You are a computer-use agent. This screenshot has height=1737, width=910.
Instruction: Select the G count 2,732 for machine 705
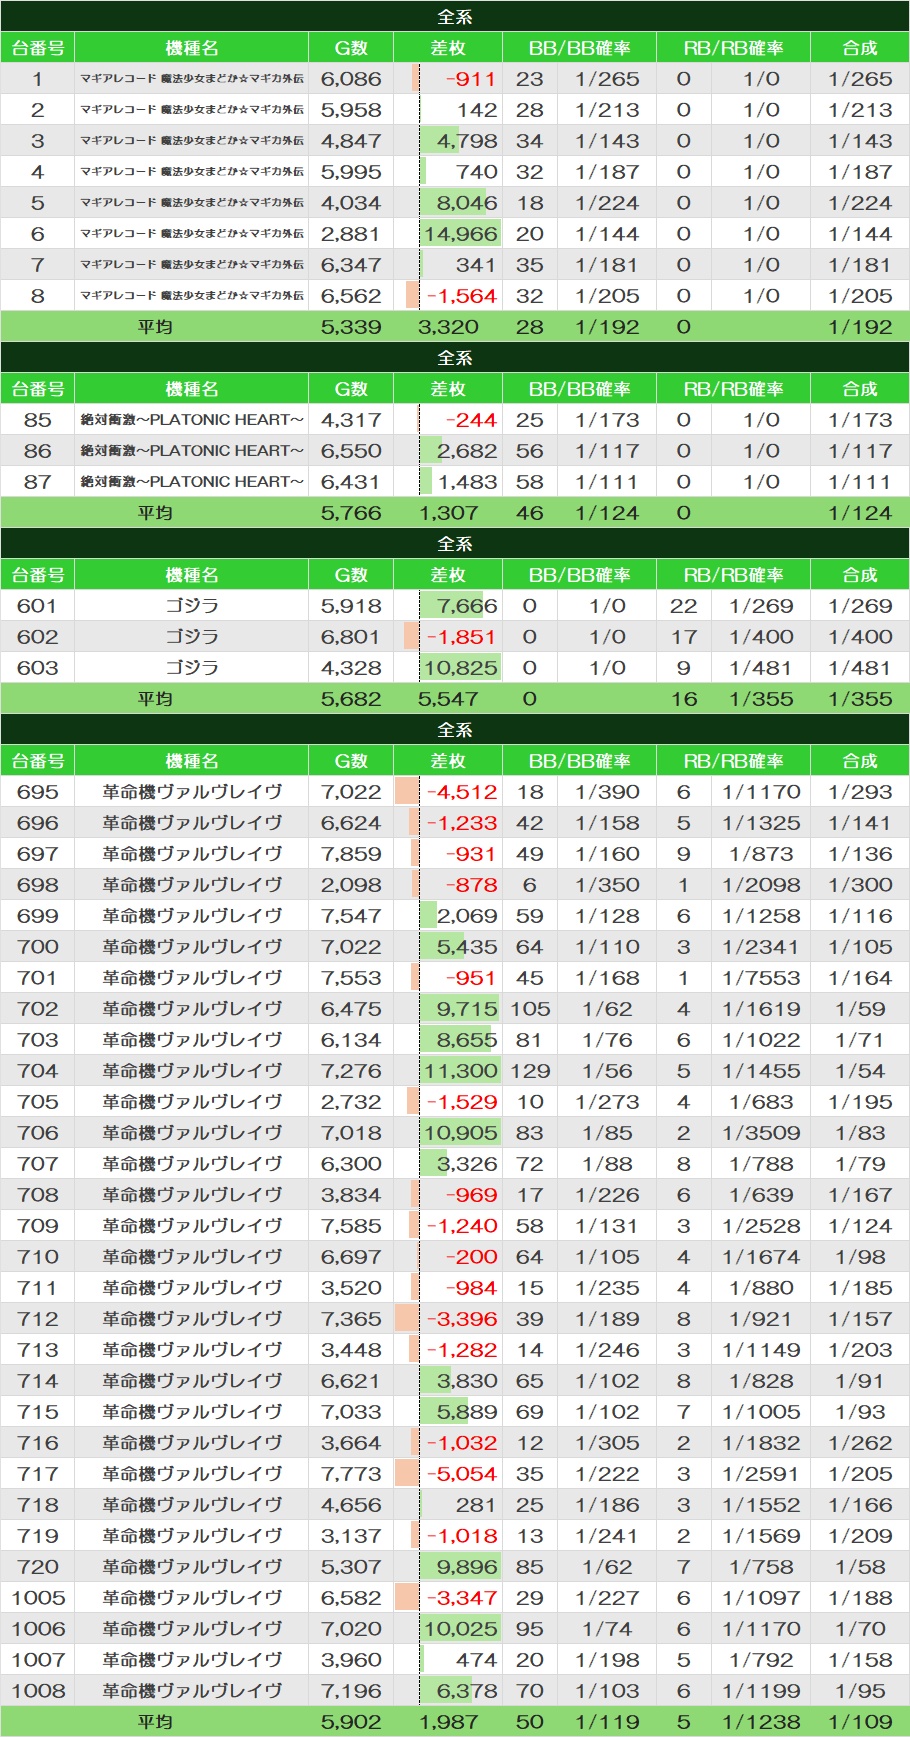click(351, 1102)
